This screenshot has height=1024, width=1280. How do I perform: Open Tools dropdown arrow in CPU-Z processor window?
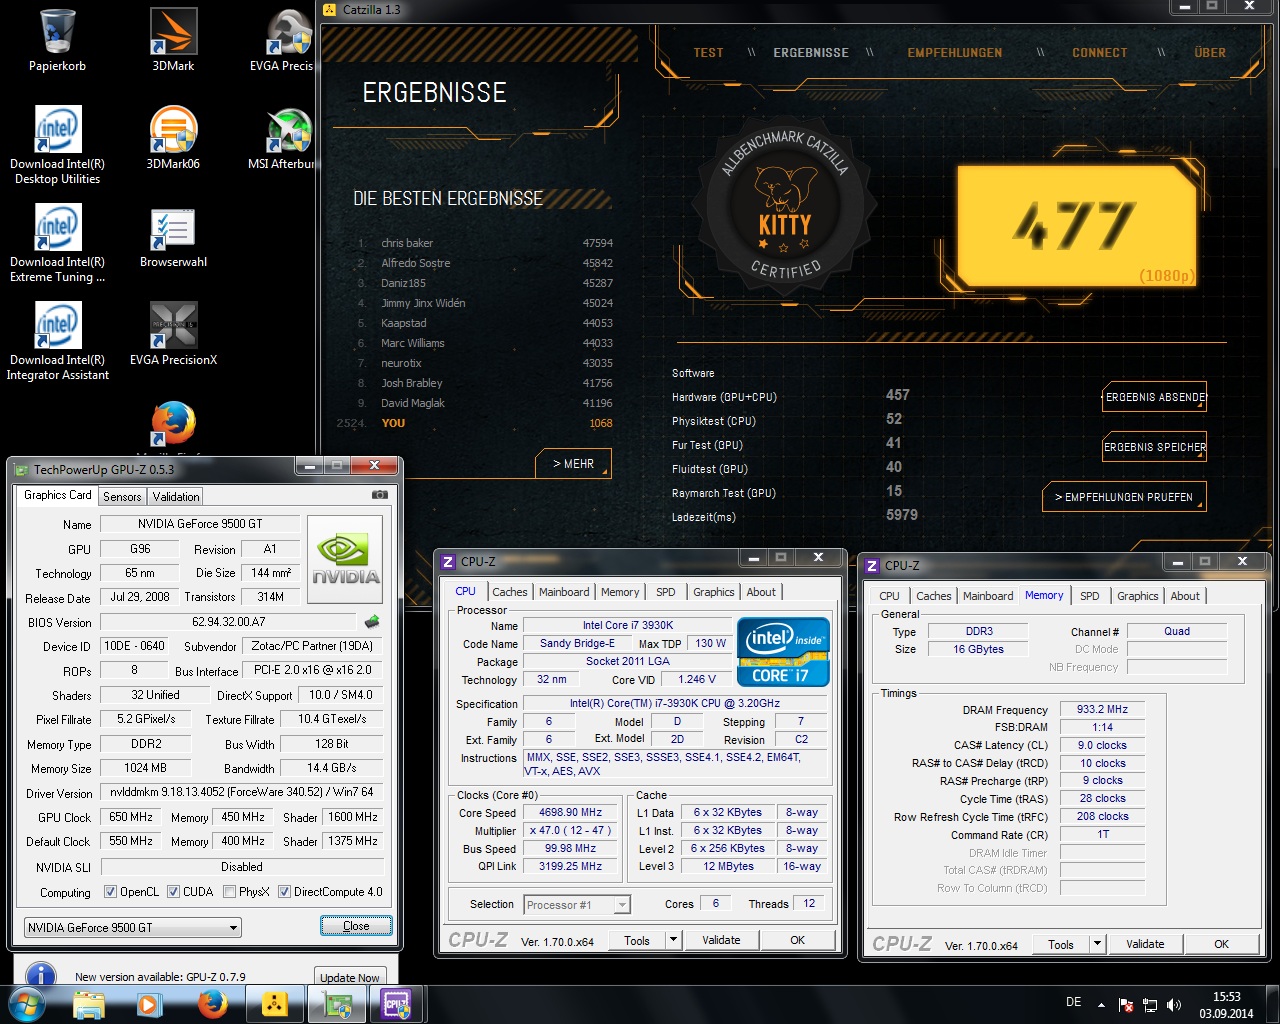click(x=673, y=940)
